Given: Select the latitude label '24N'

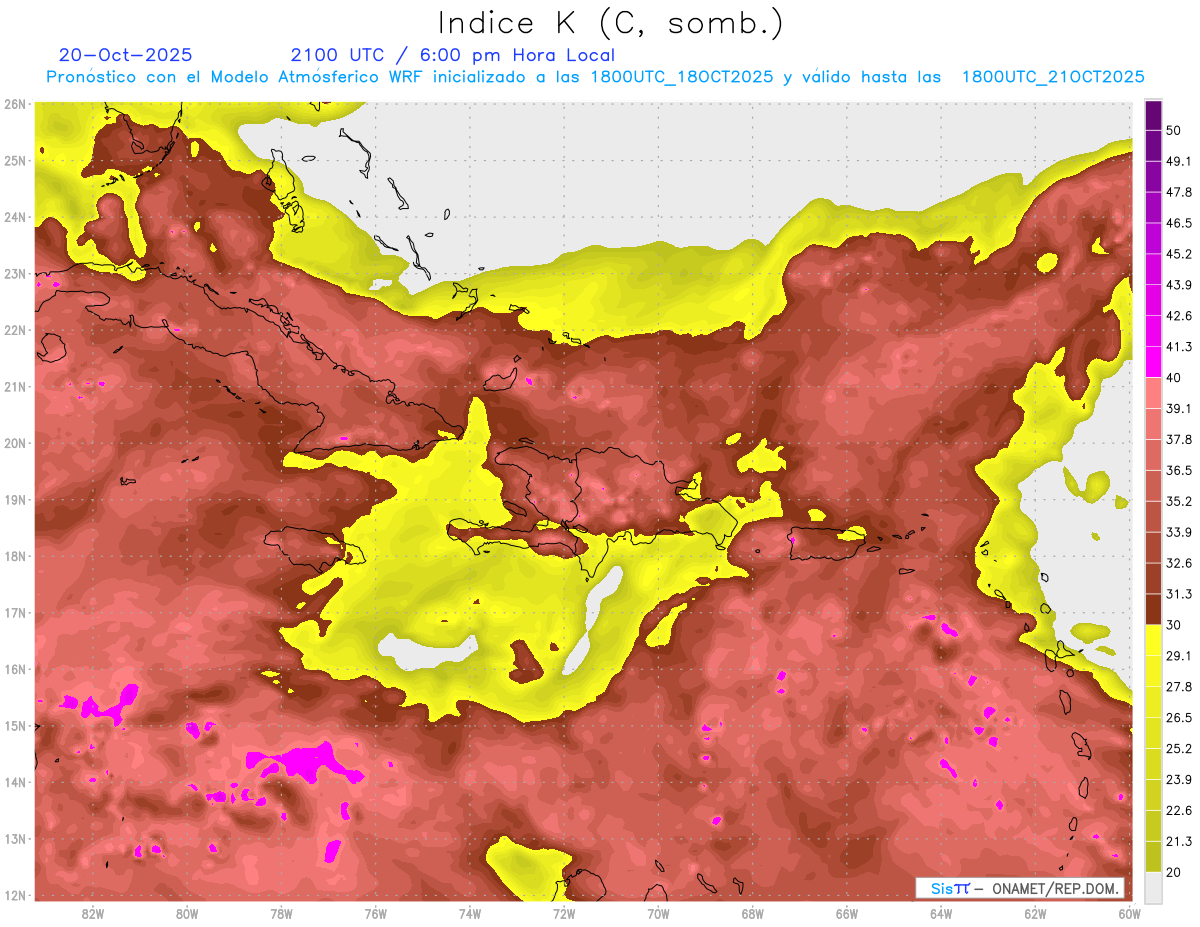Looking at the screenshot, I should click(15, 217).
